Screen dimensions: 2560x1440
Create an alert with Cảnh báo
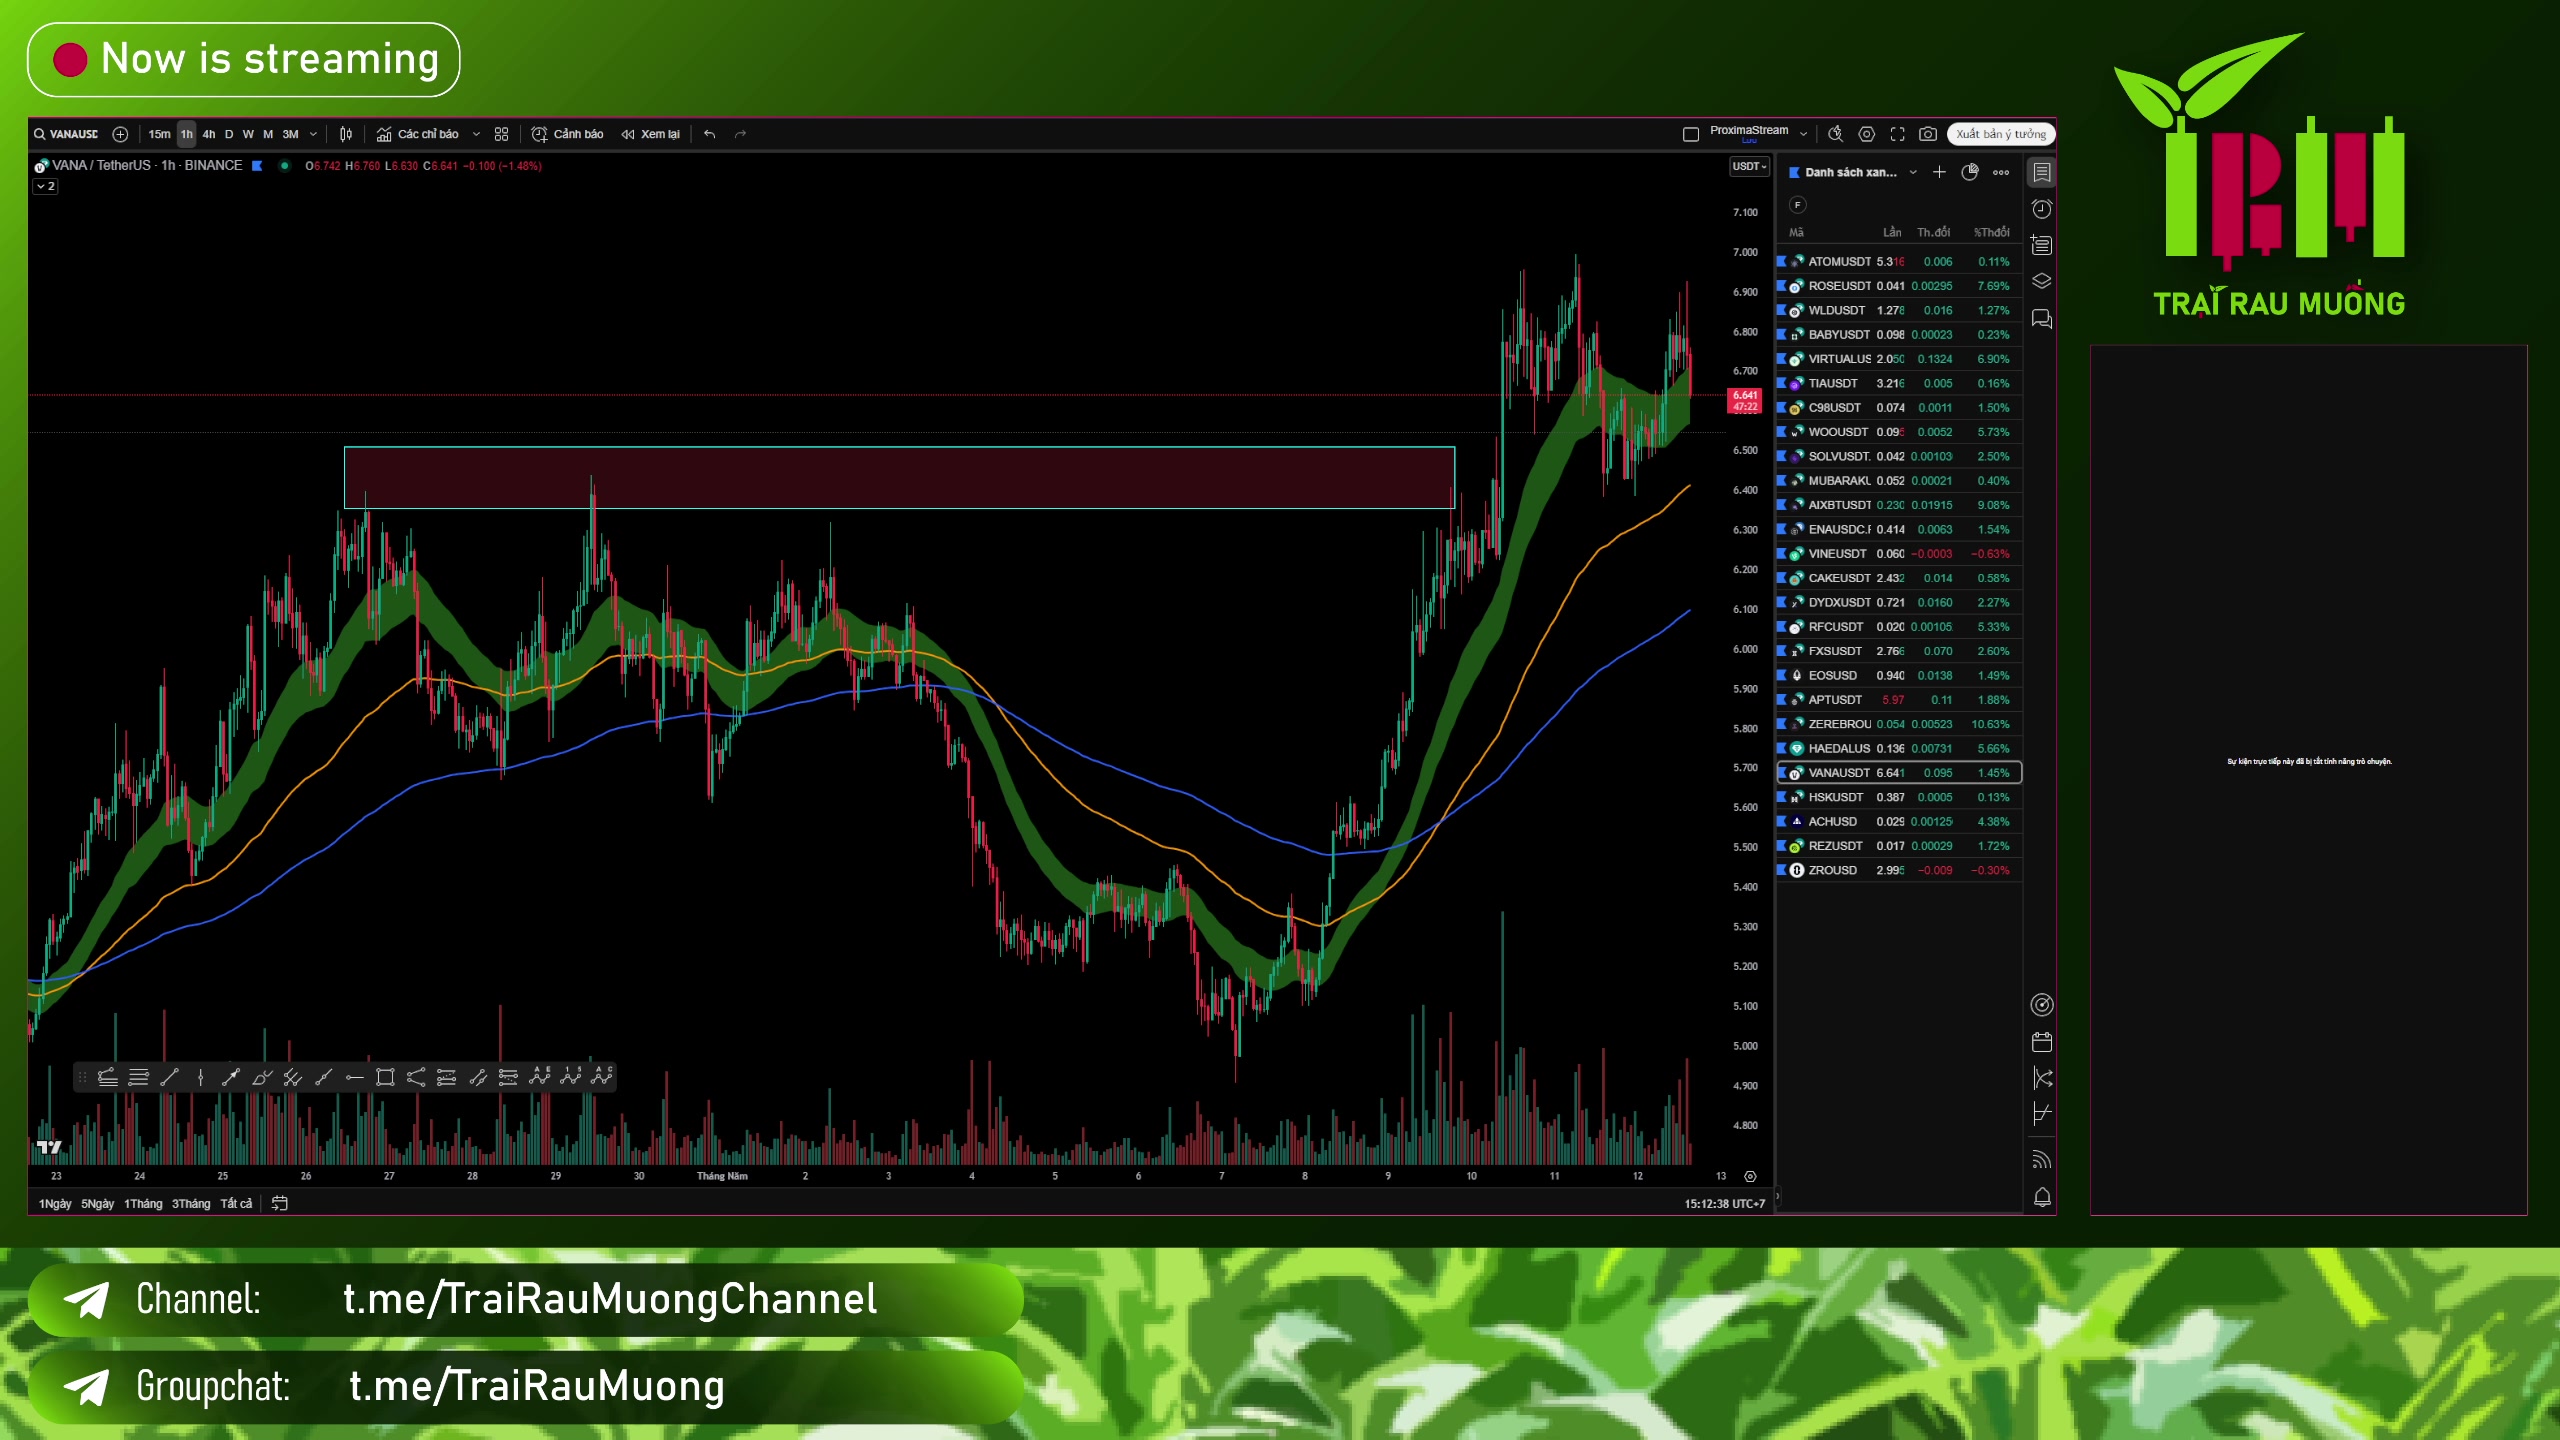point(567,134)
